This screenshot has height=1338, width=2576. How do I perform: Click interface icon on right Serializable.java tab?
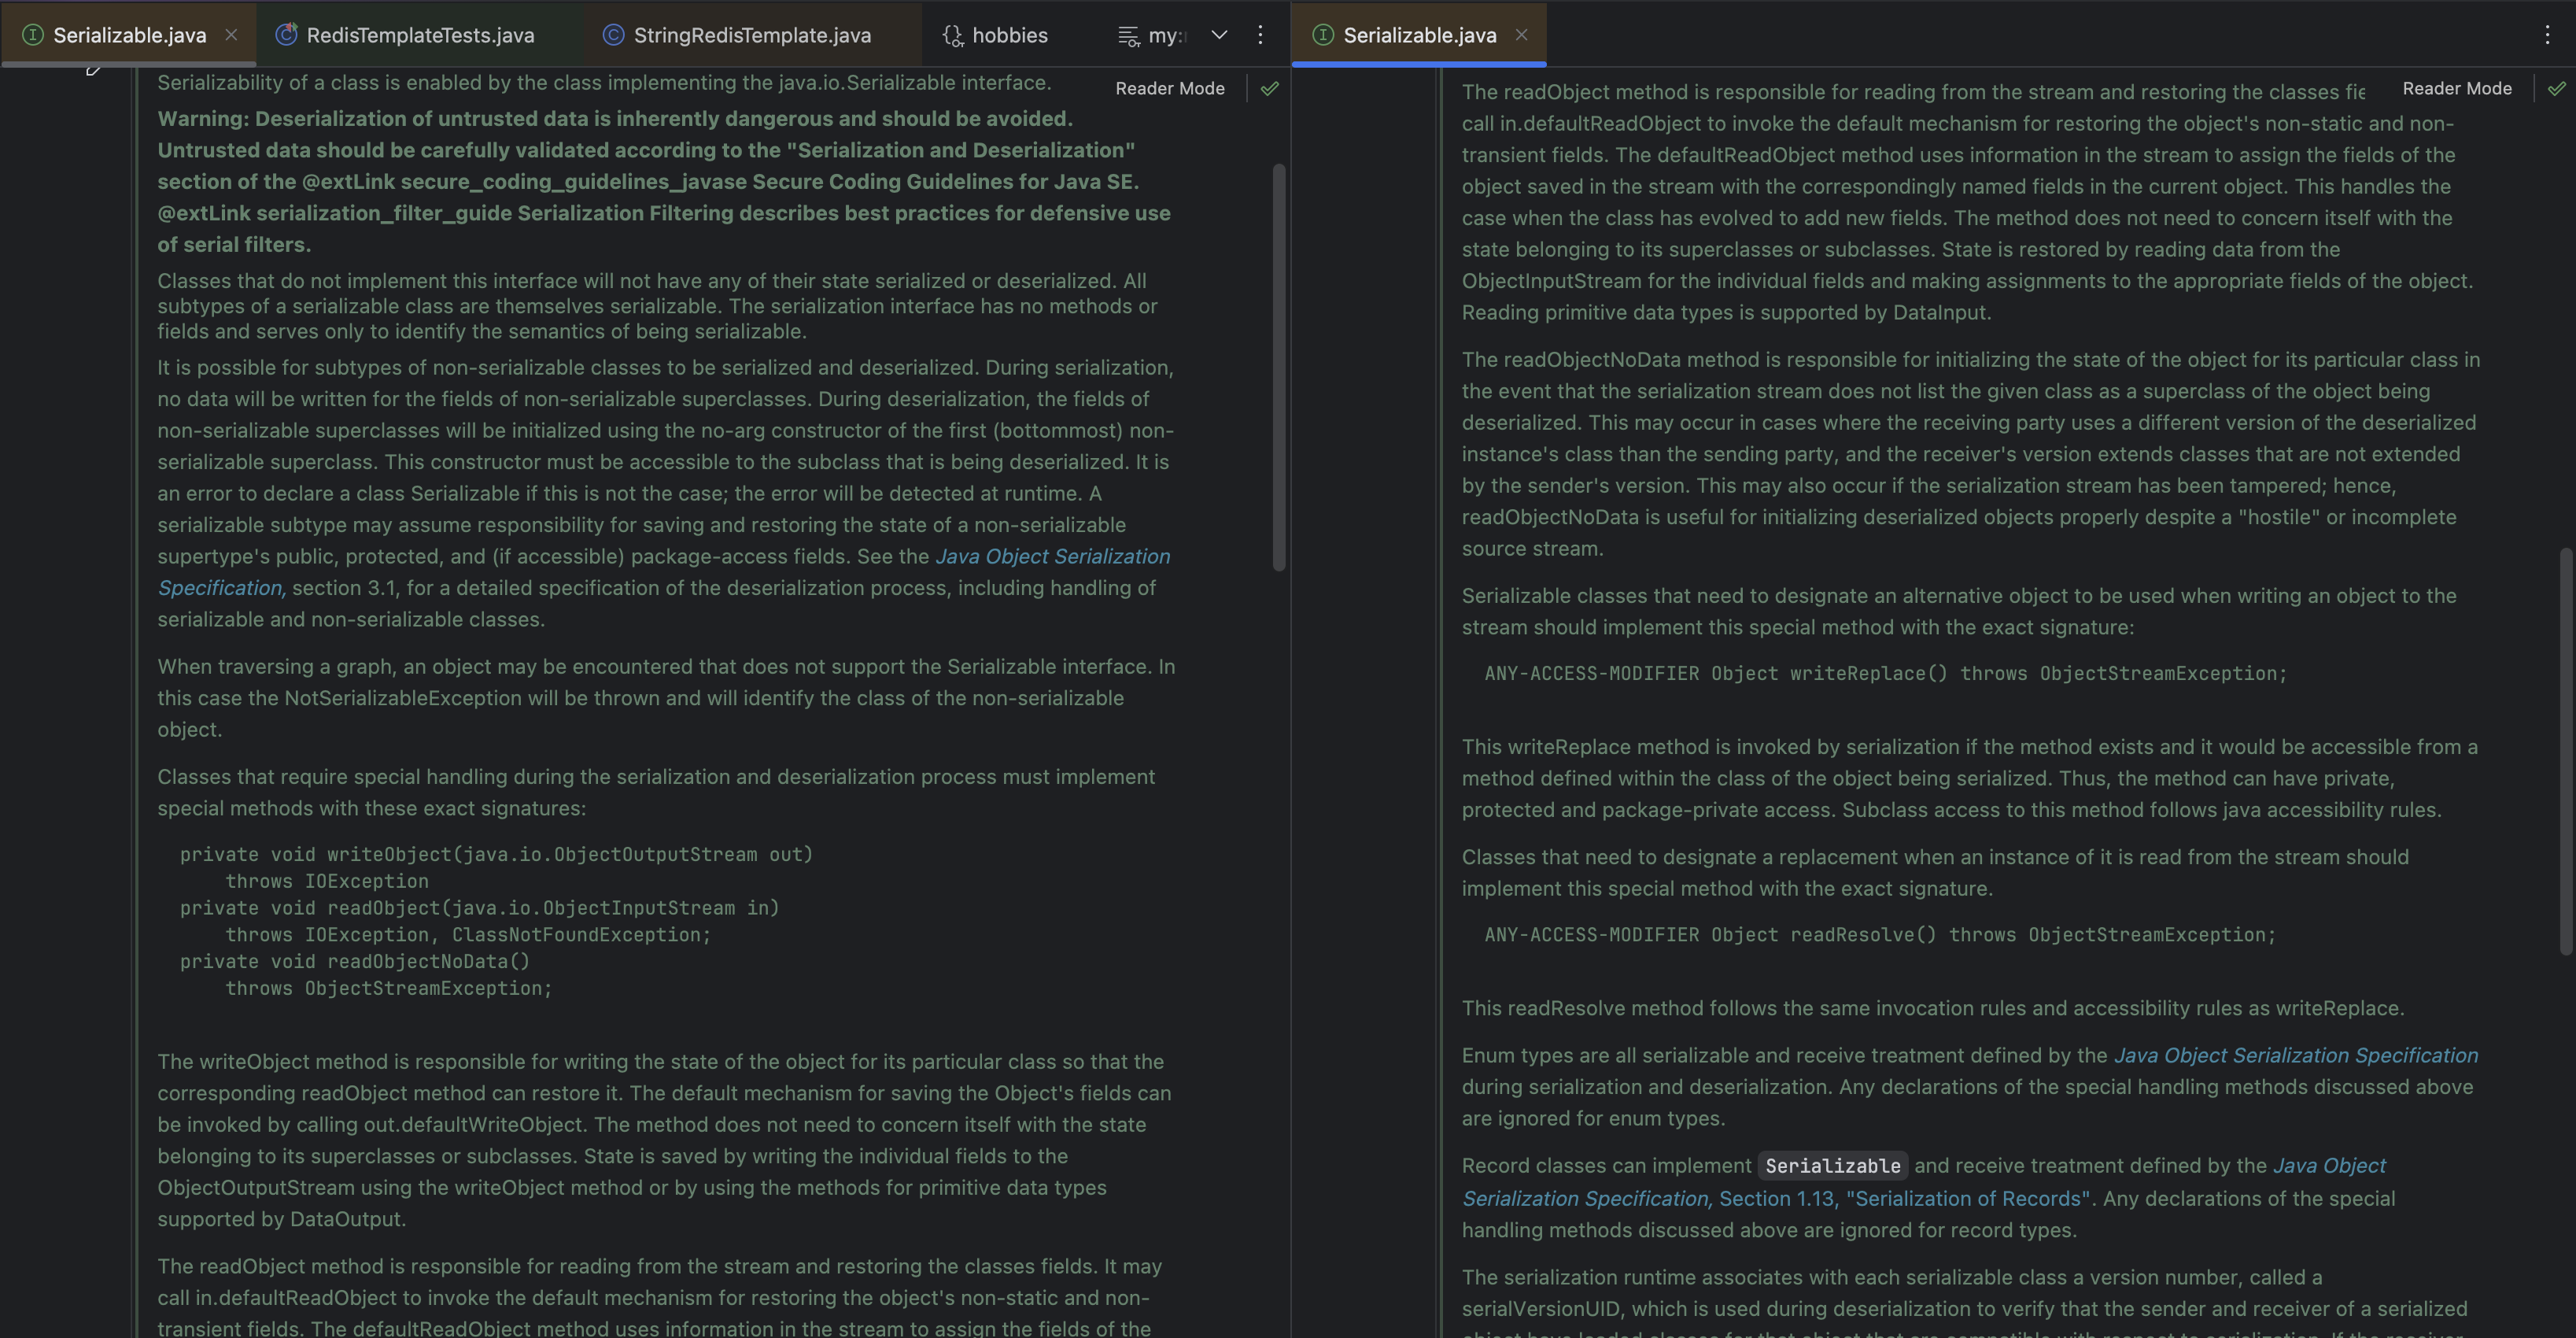pos(1322,35)
